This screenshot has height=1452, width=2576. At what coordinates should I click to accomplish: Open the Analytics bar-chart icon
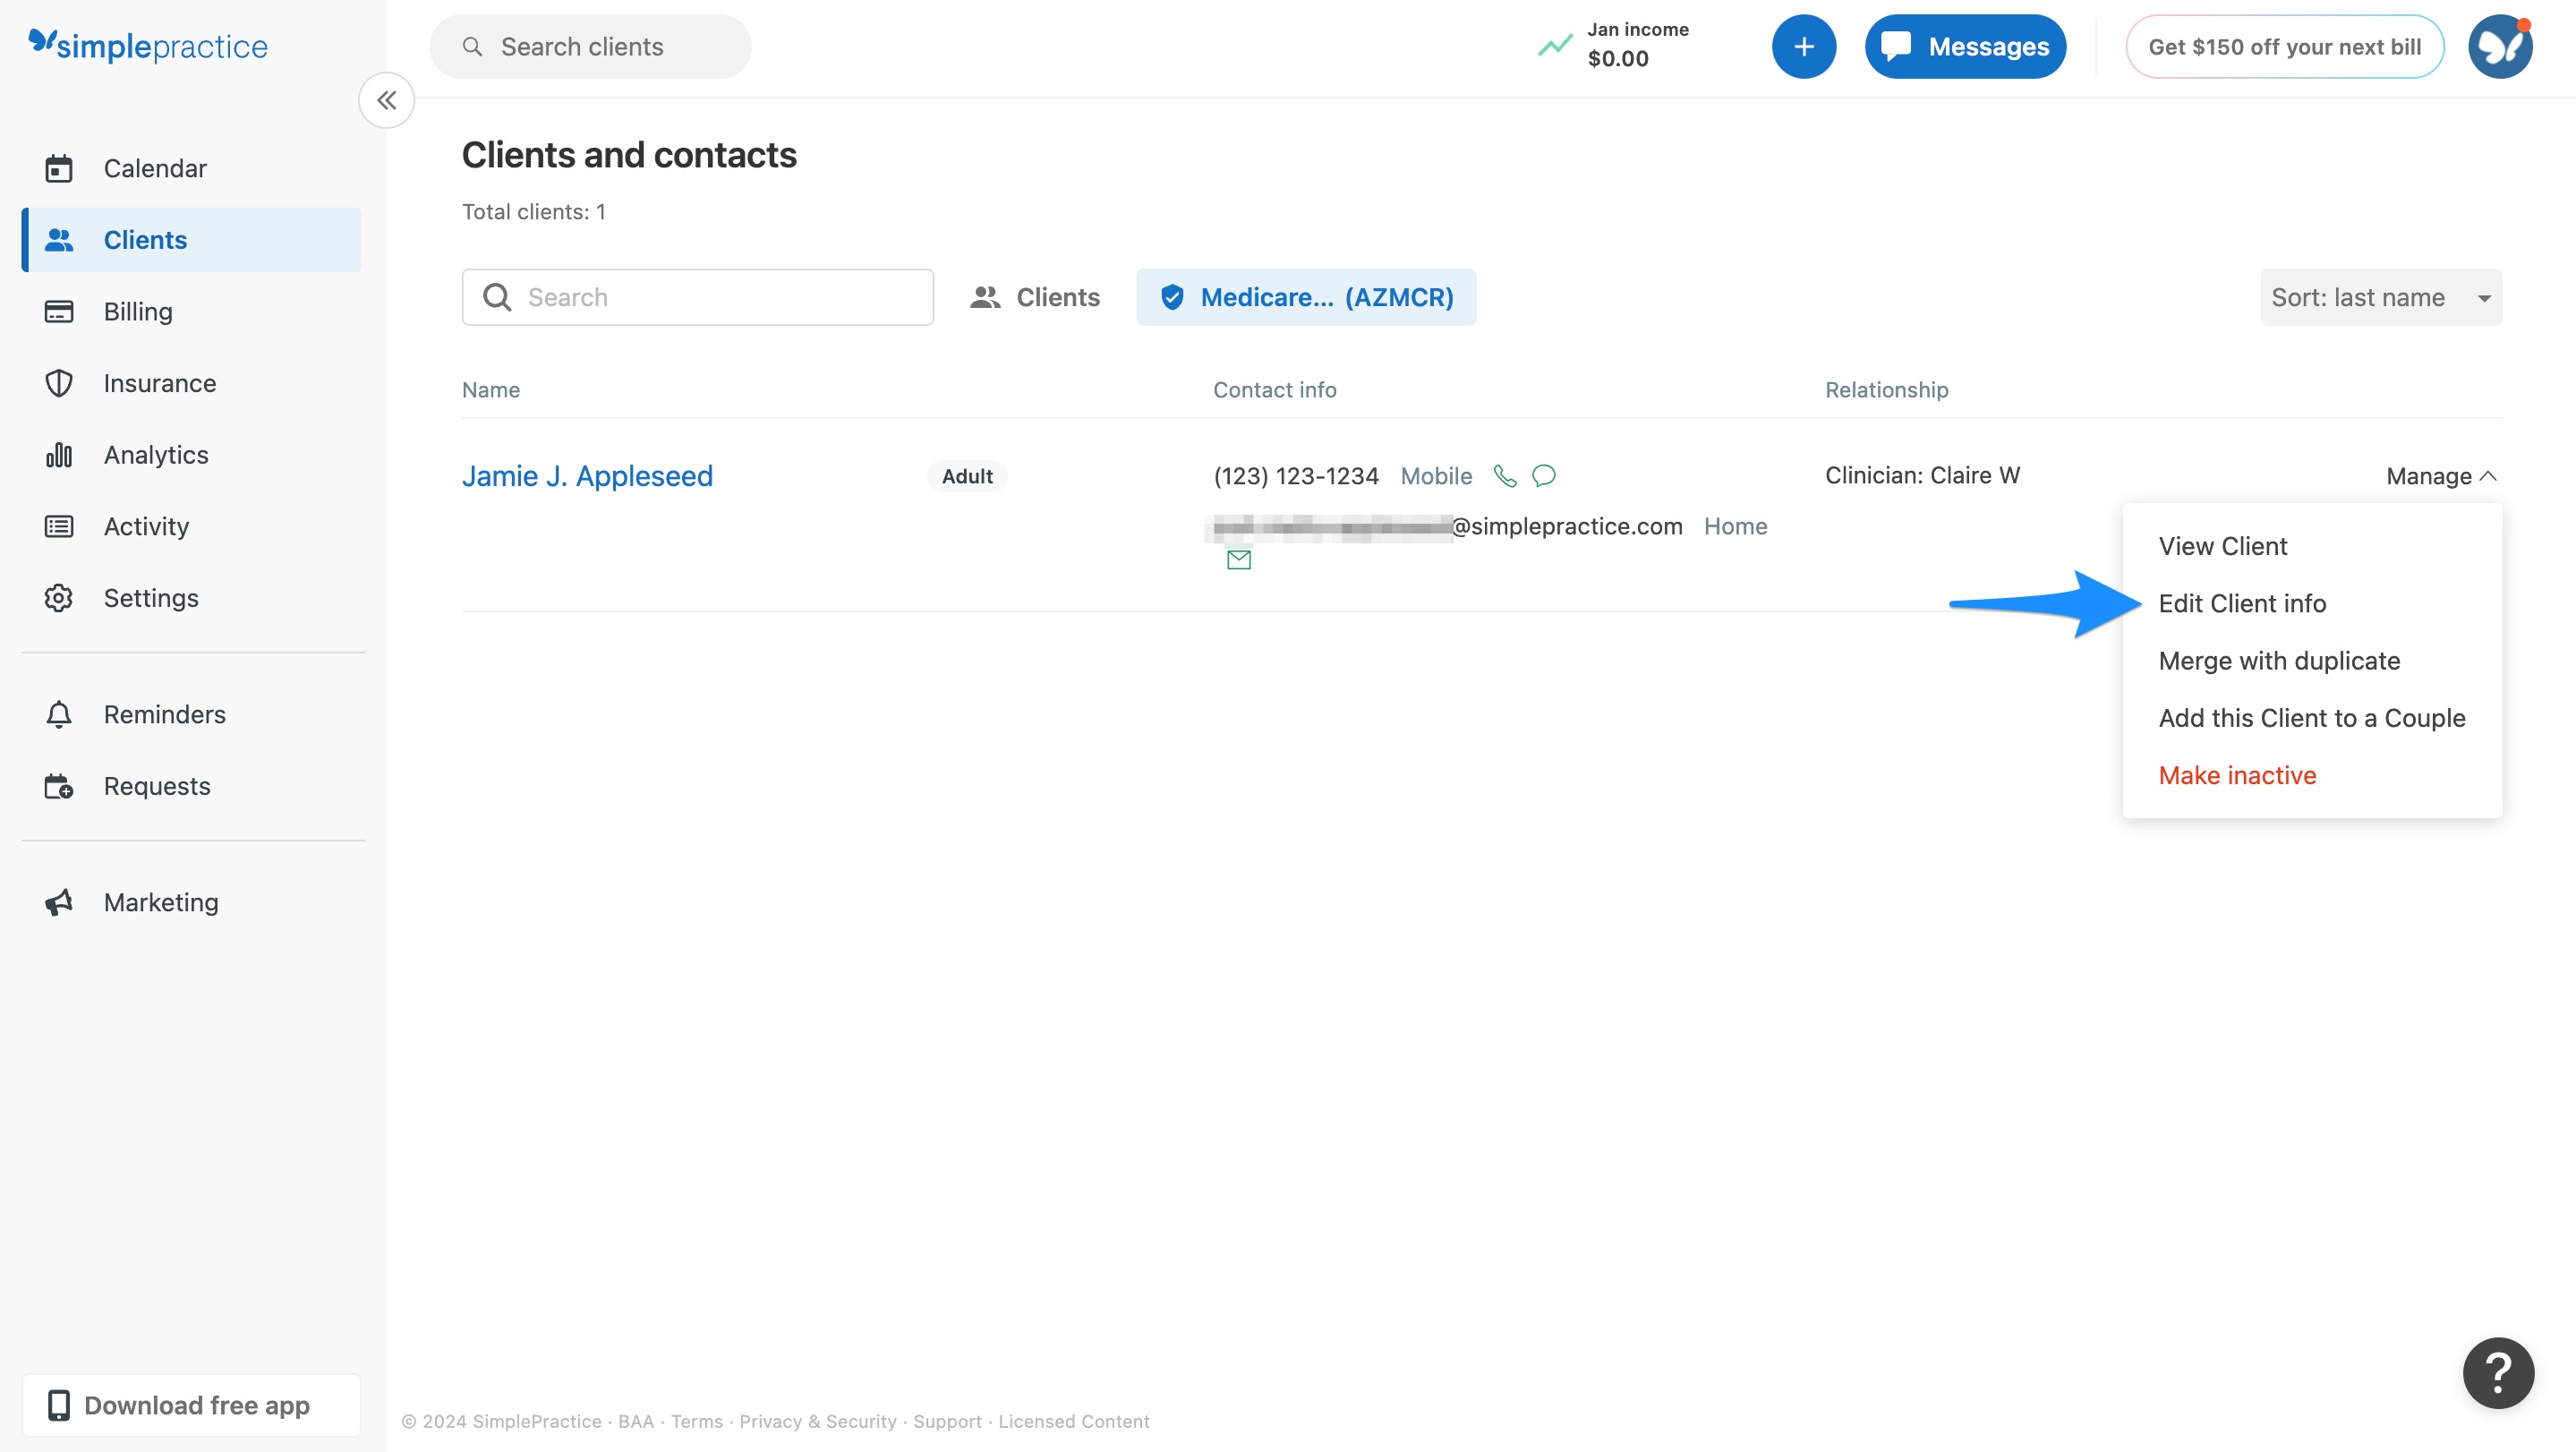tap(58, 454)
